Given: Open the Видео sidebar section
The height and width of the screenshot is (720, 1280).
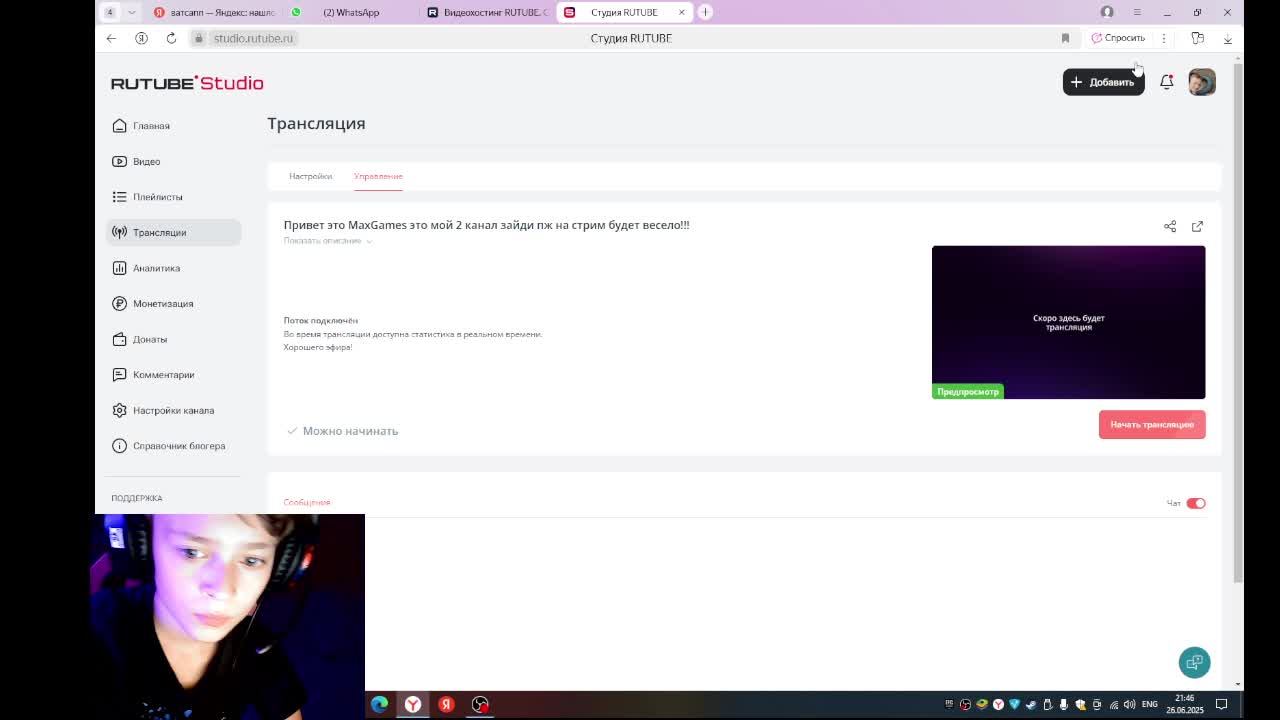Looking at the screenshot, I should pyautogui.click(x=173, y=161).
